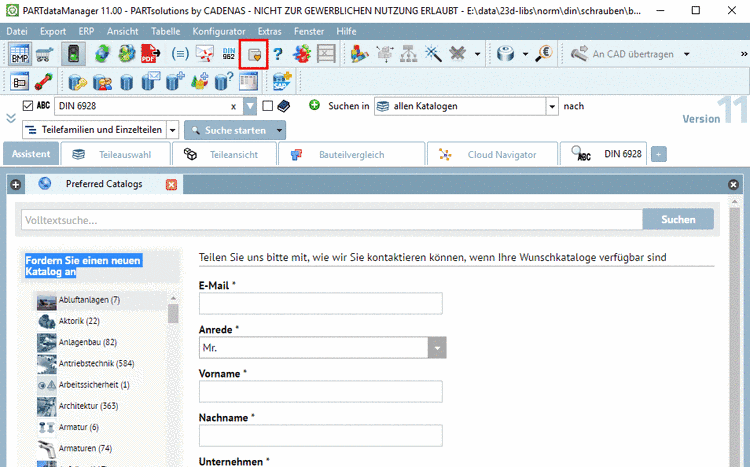The image size is (750, 467).
Task: Open the shopping cart toolbar icon
Action: pyautogui.click(x=44, y=54)
